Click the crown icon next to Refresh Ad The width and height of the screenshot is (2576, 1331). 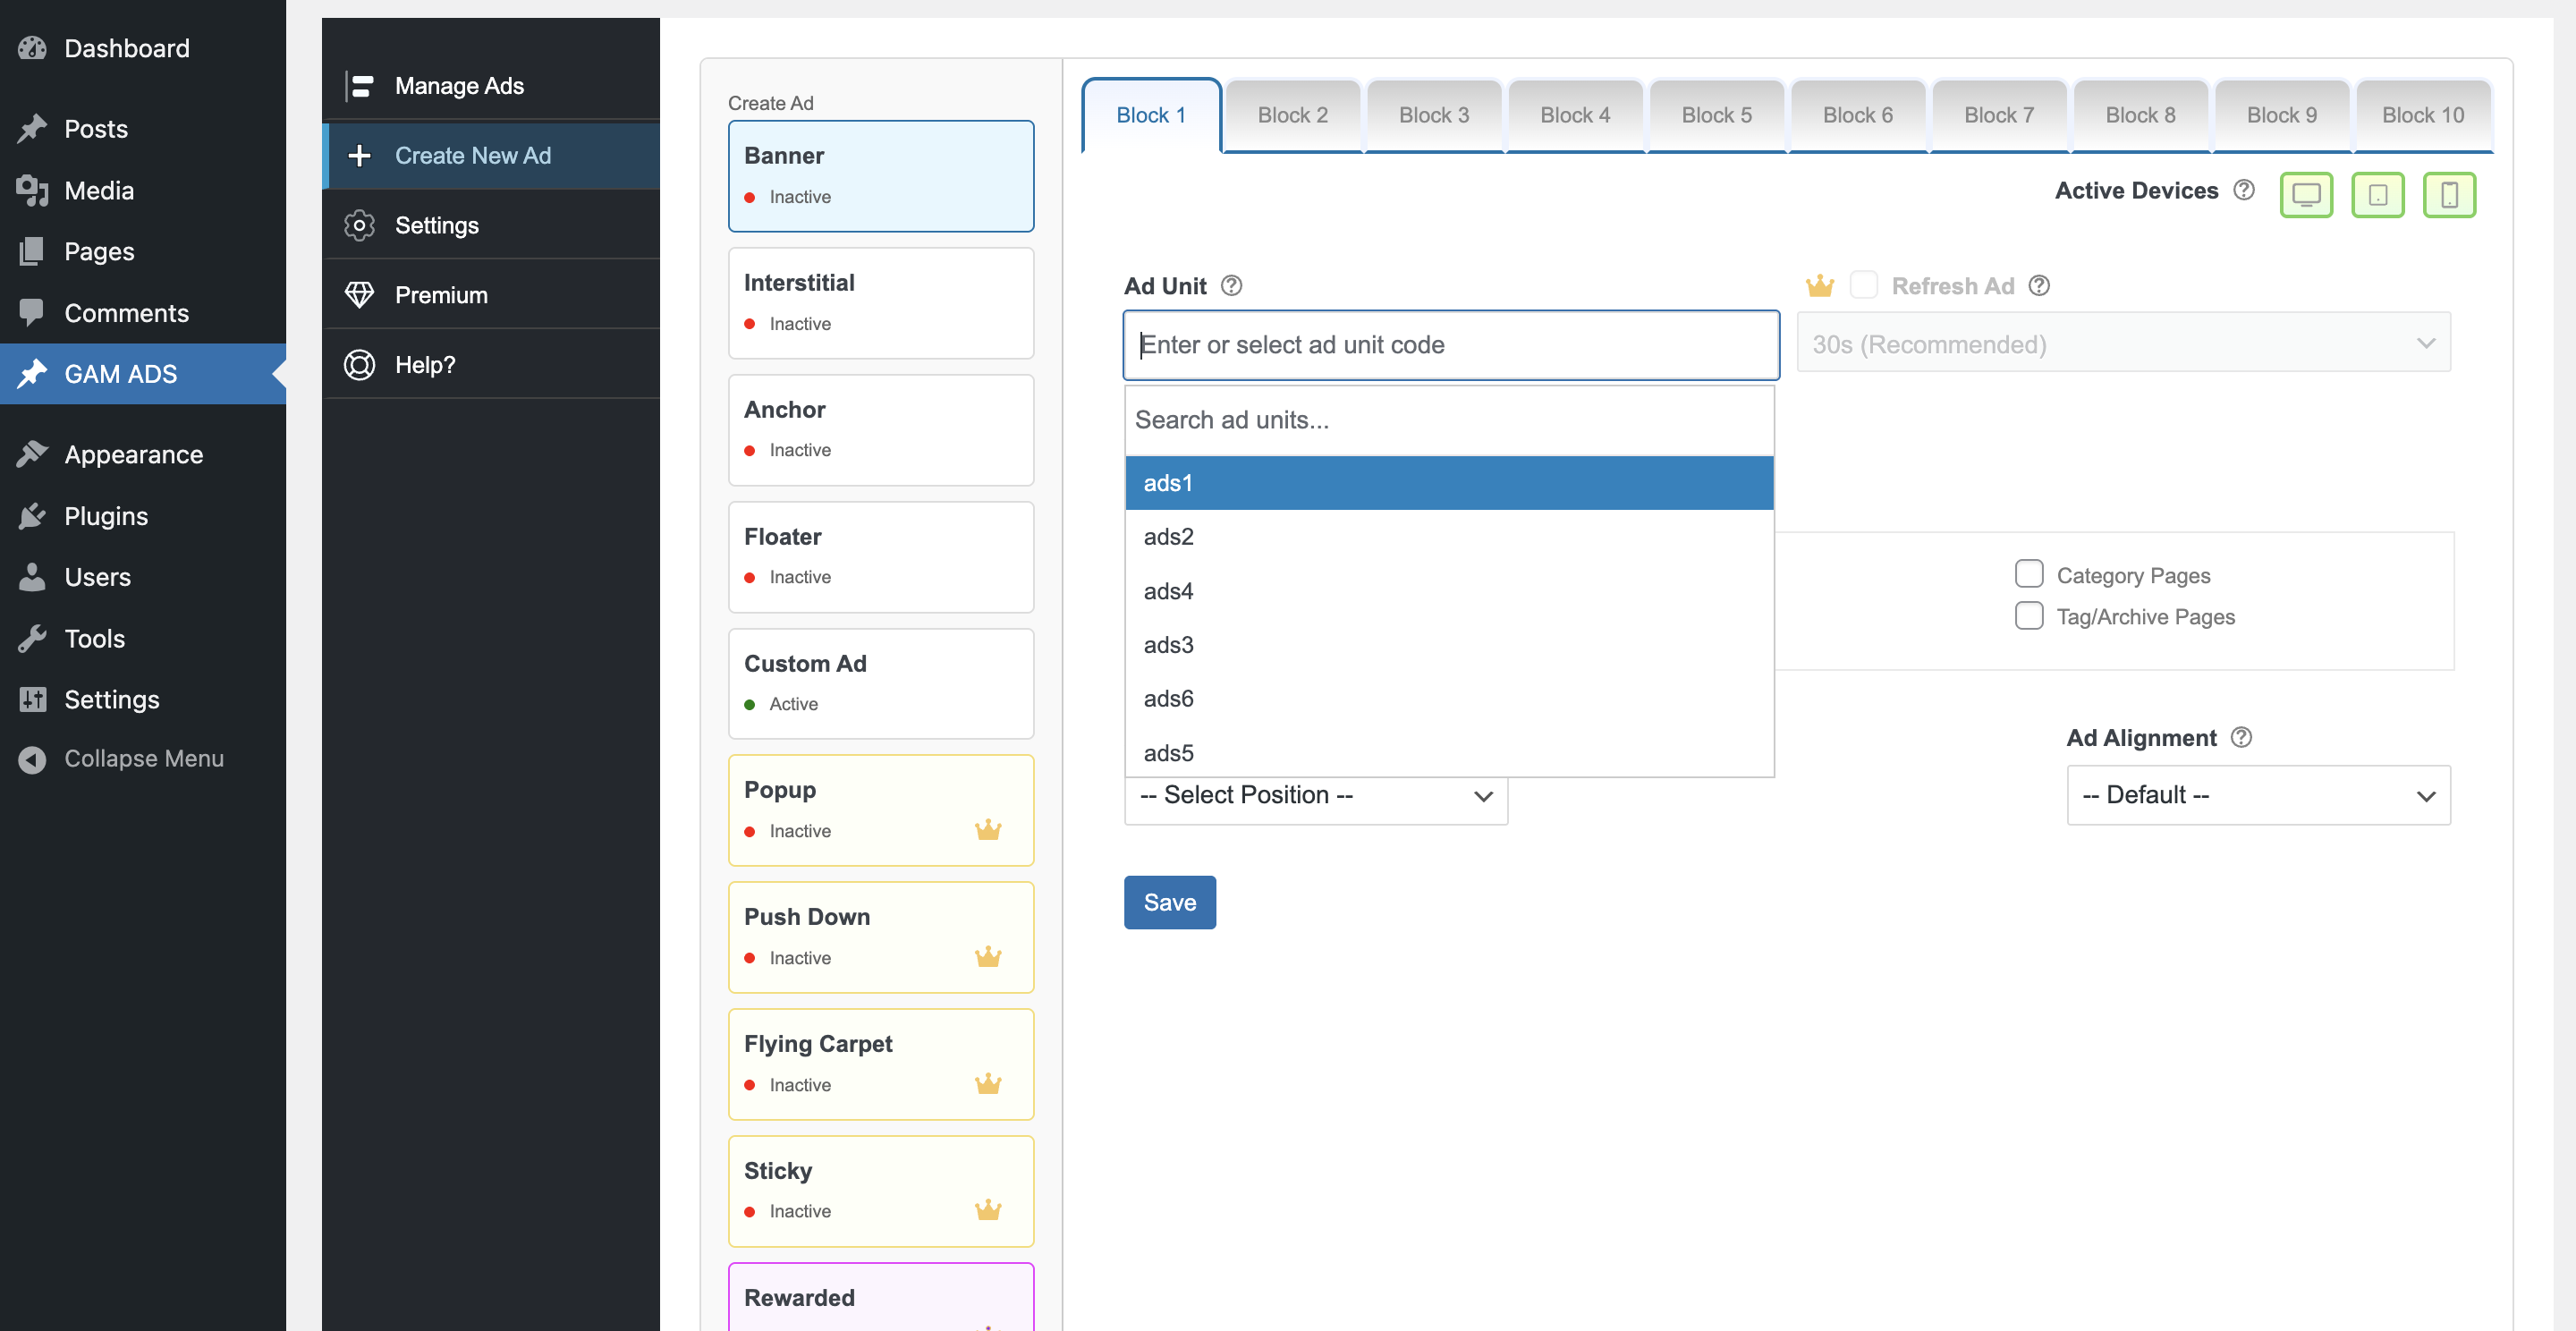[1820, 285]
